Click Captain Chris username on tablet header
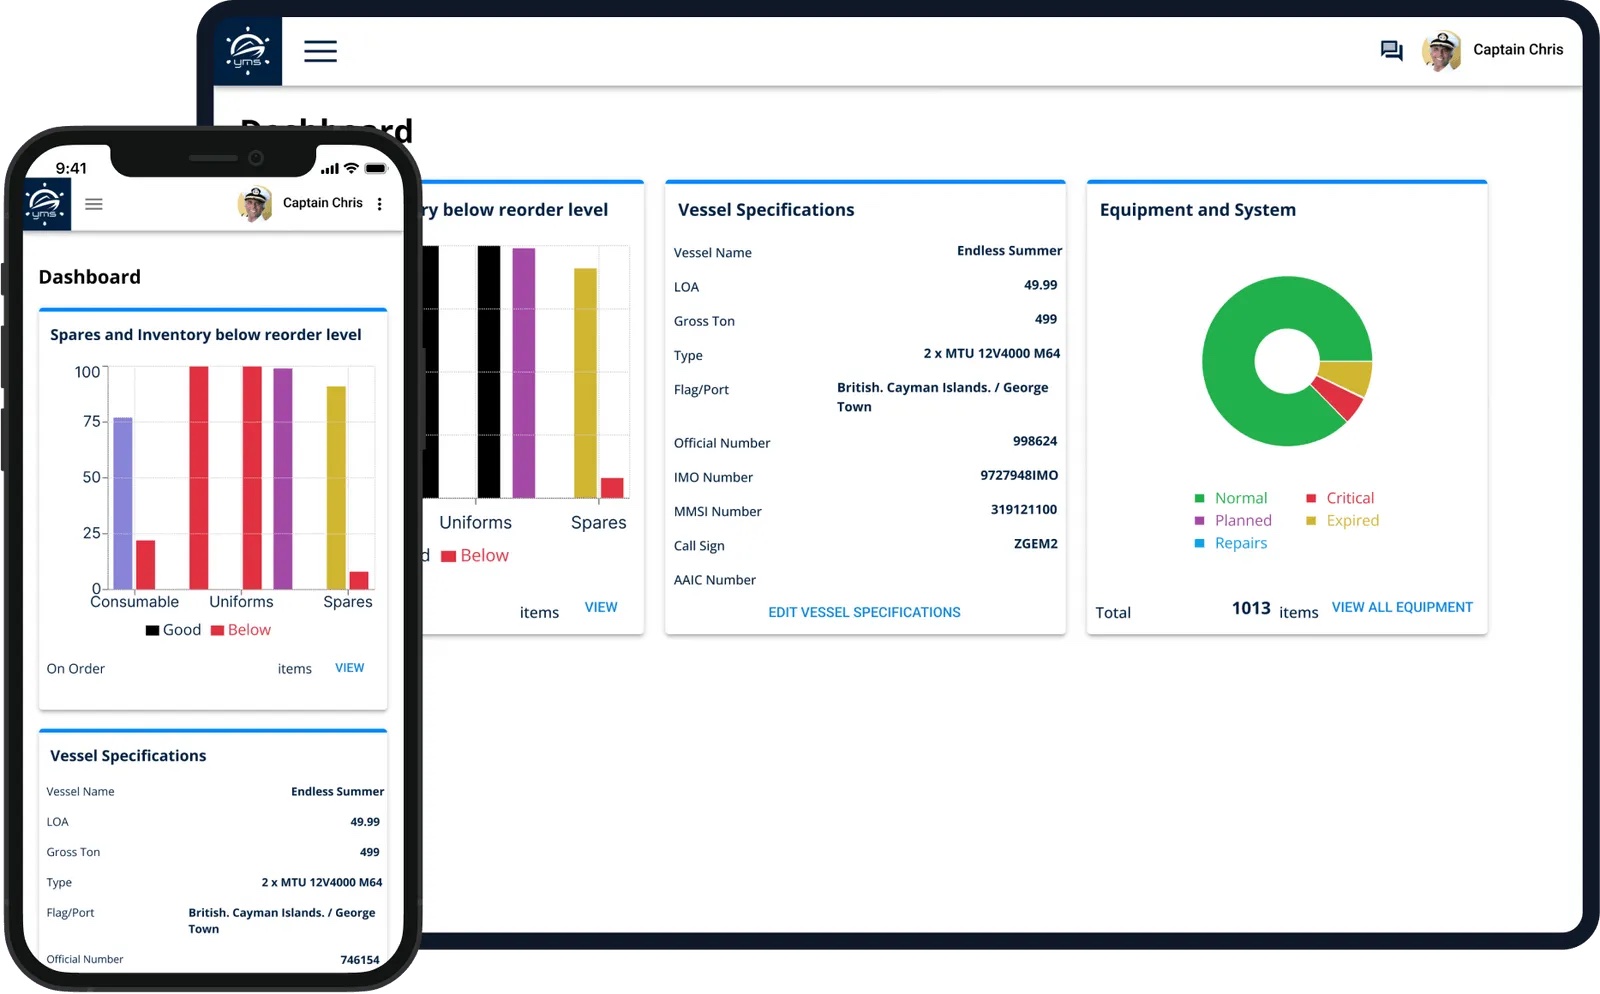 1517,50
